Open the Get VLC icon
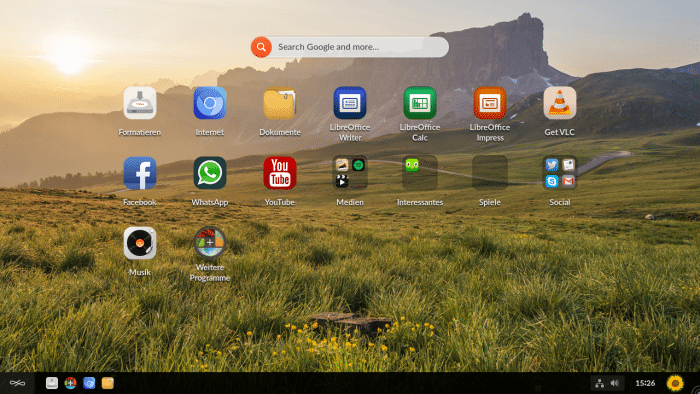 coord(560,103)
